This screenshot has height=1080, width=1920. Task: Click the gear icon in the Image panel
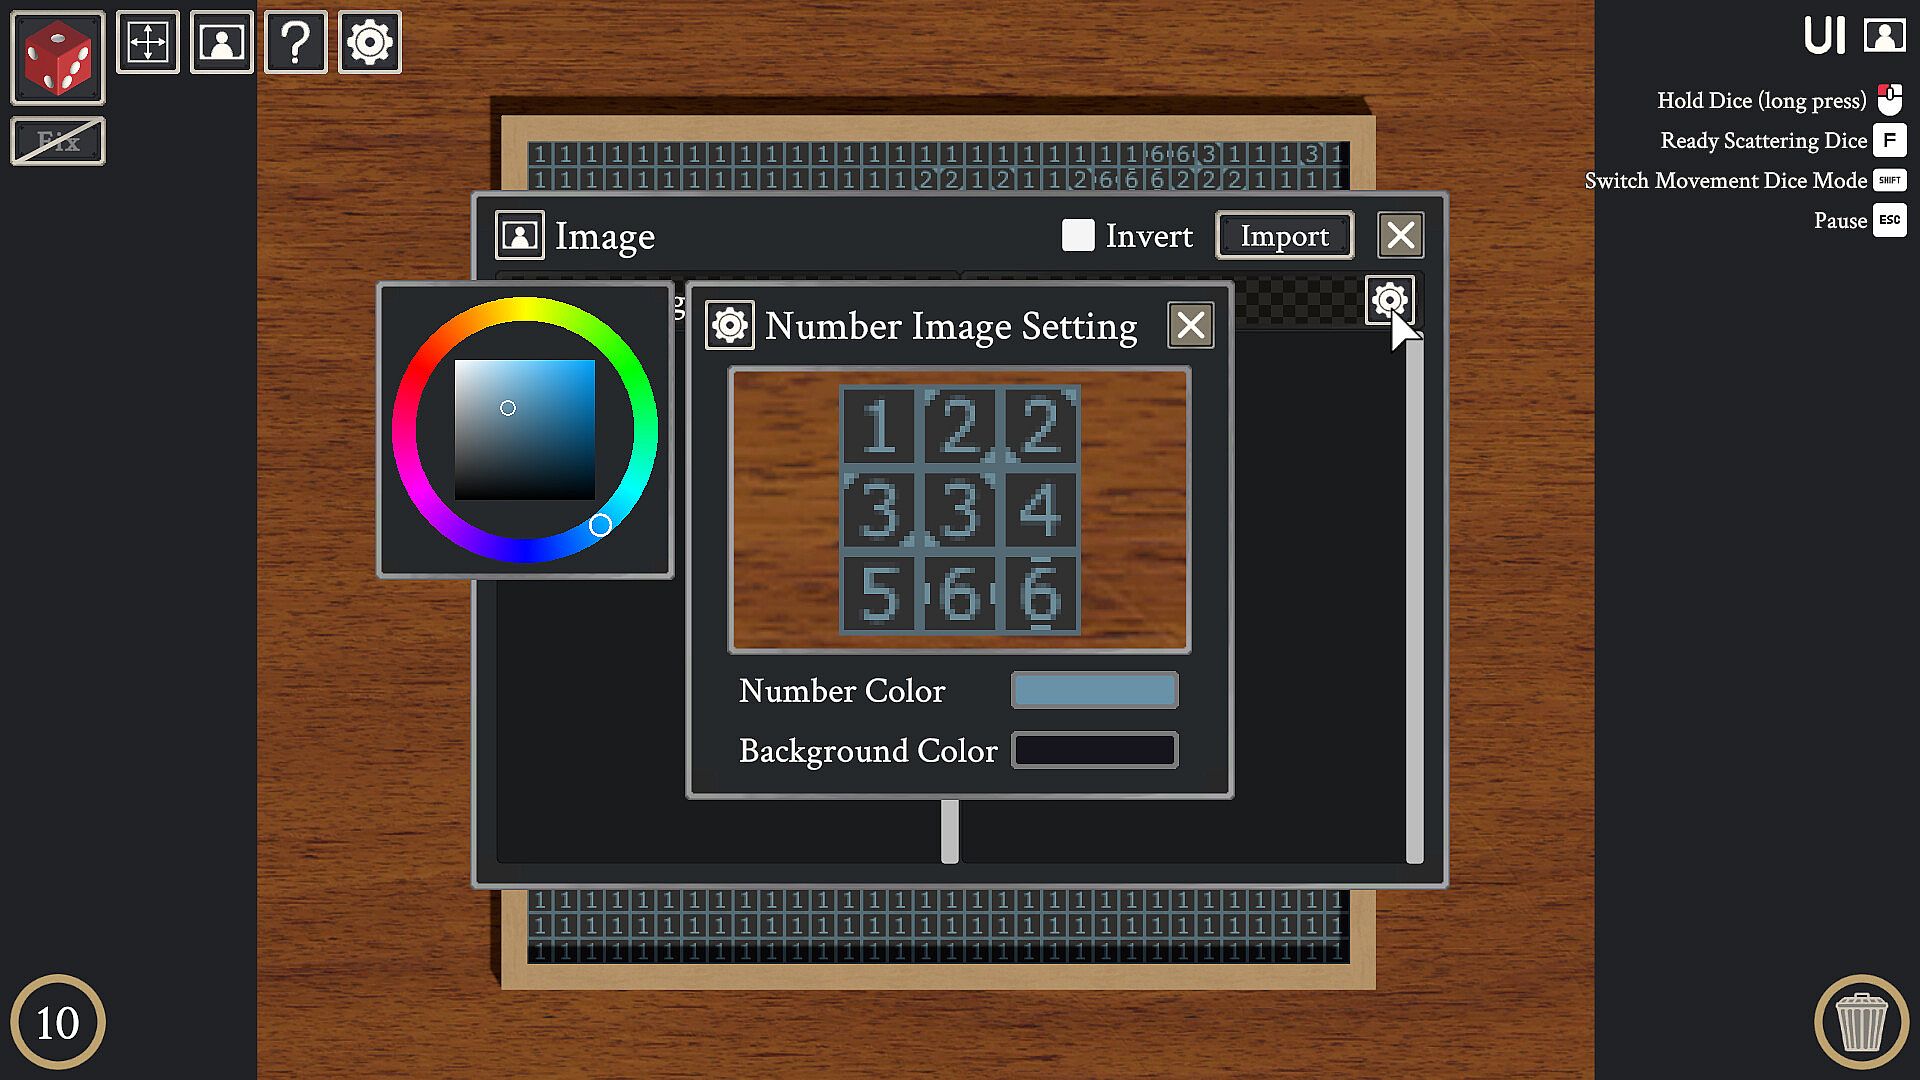(1389, 299)
